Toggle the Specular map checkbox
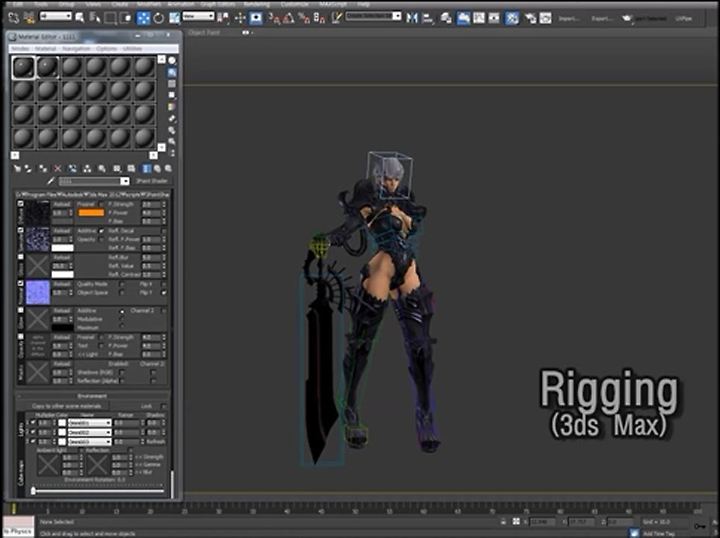The height and width of the screenshot is (538, 720). coord(21,230)
